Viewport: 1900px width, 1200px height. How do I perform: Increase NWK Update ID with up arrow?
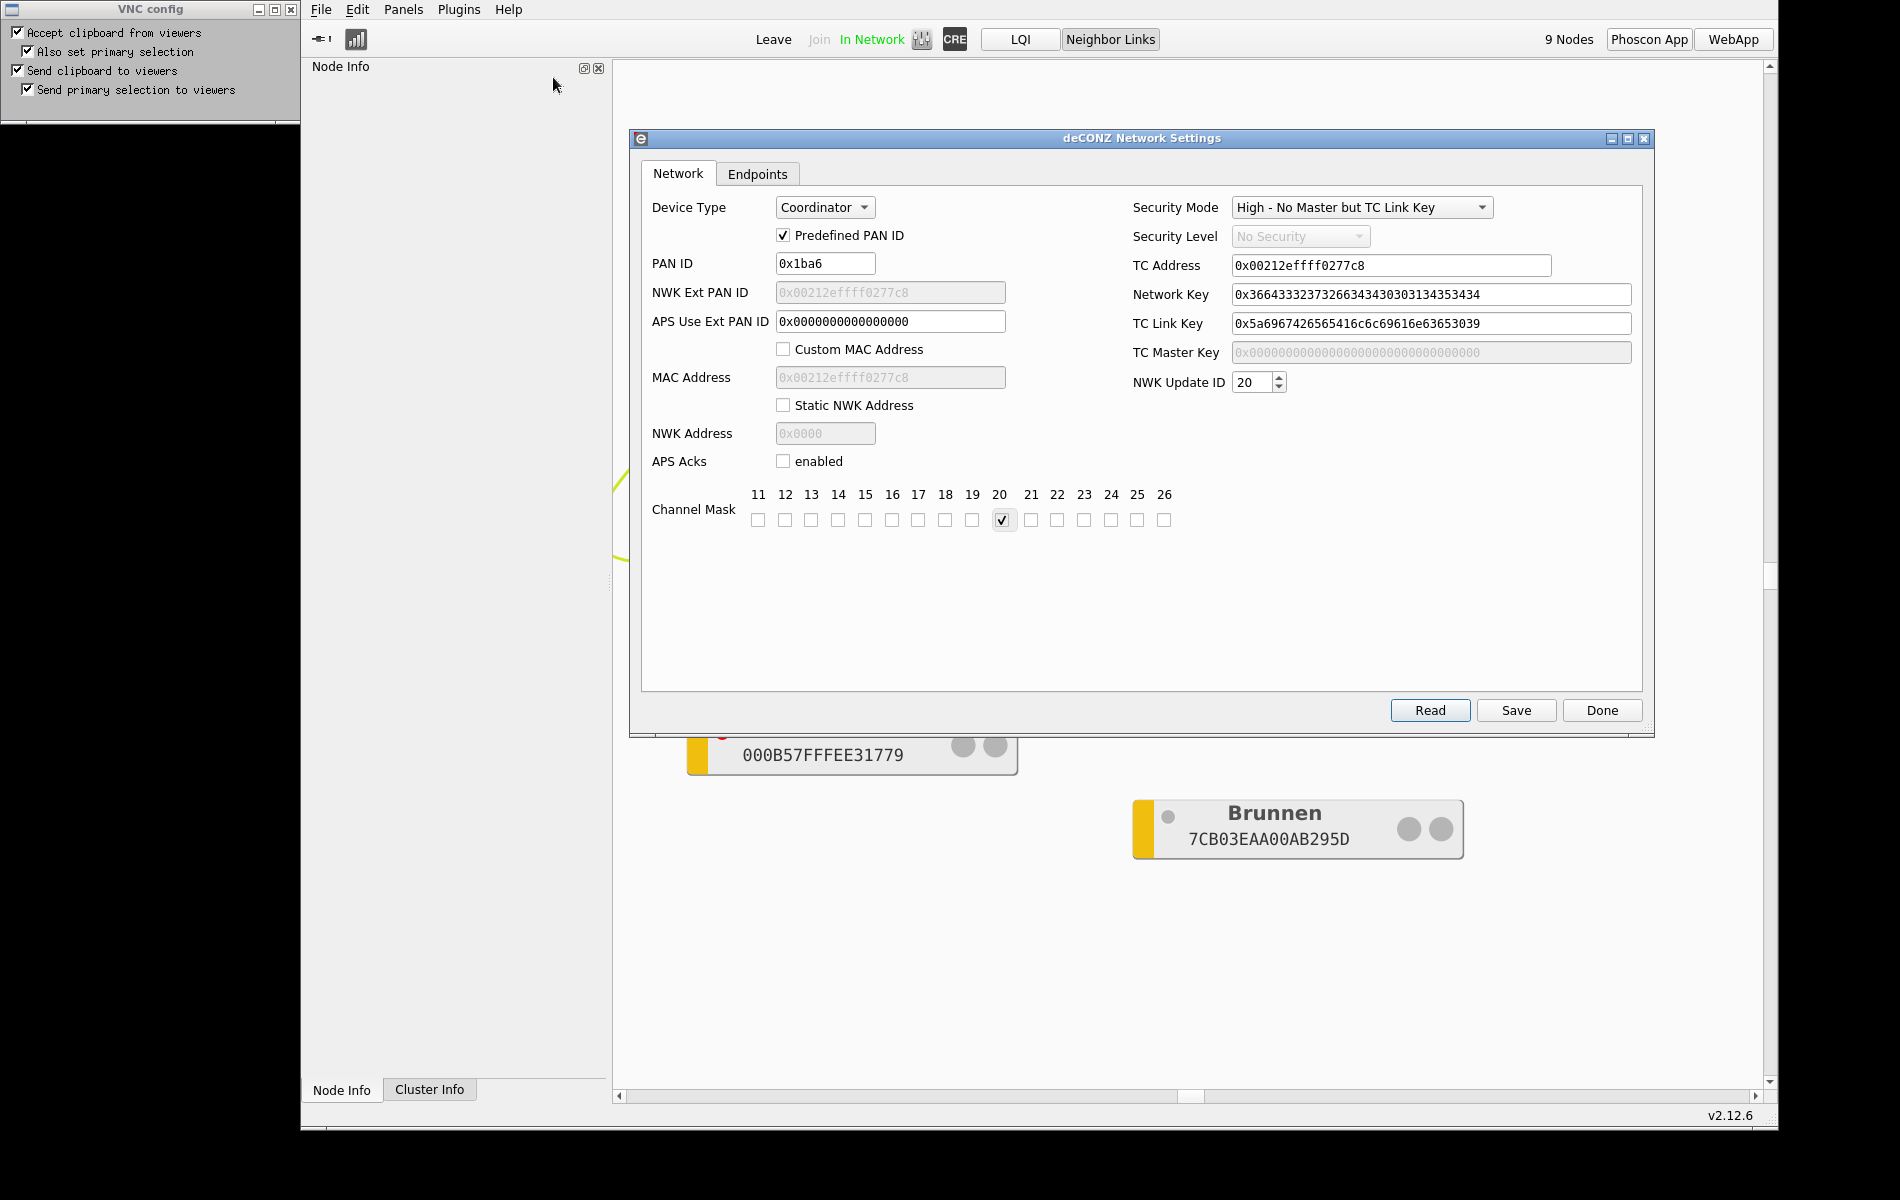[x=1279, y=378]
